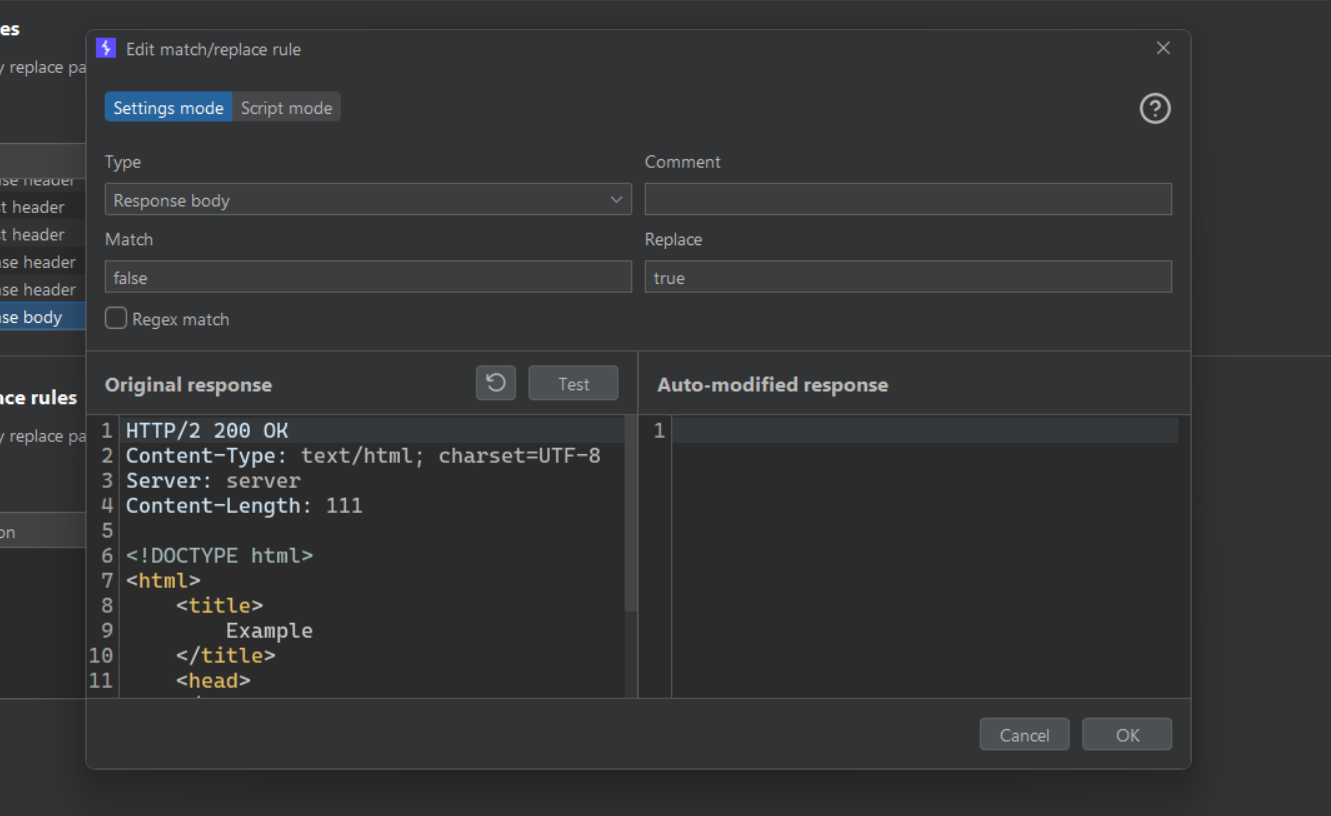Click the Content-Length: 111 header line
The width and height of the screenshot is (1331, 816).
point(244,506)
